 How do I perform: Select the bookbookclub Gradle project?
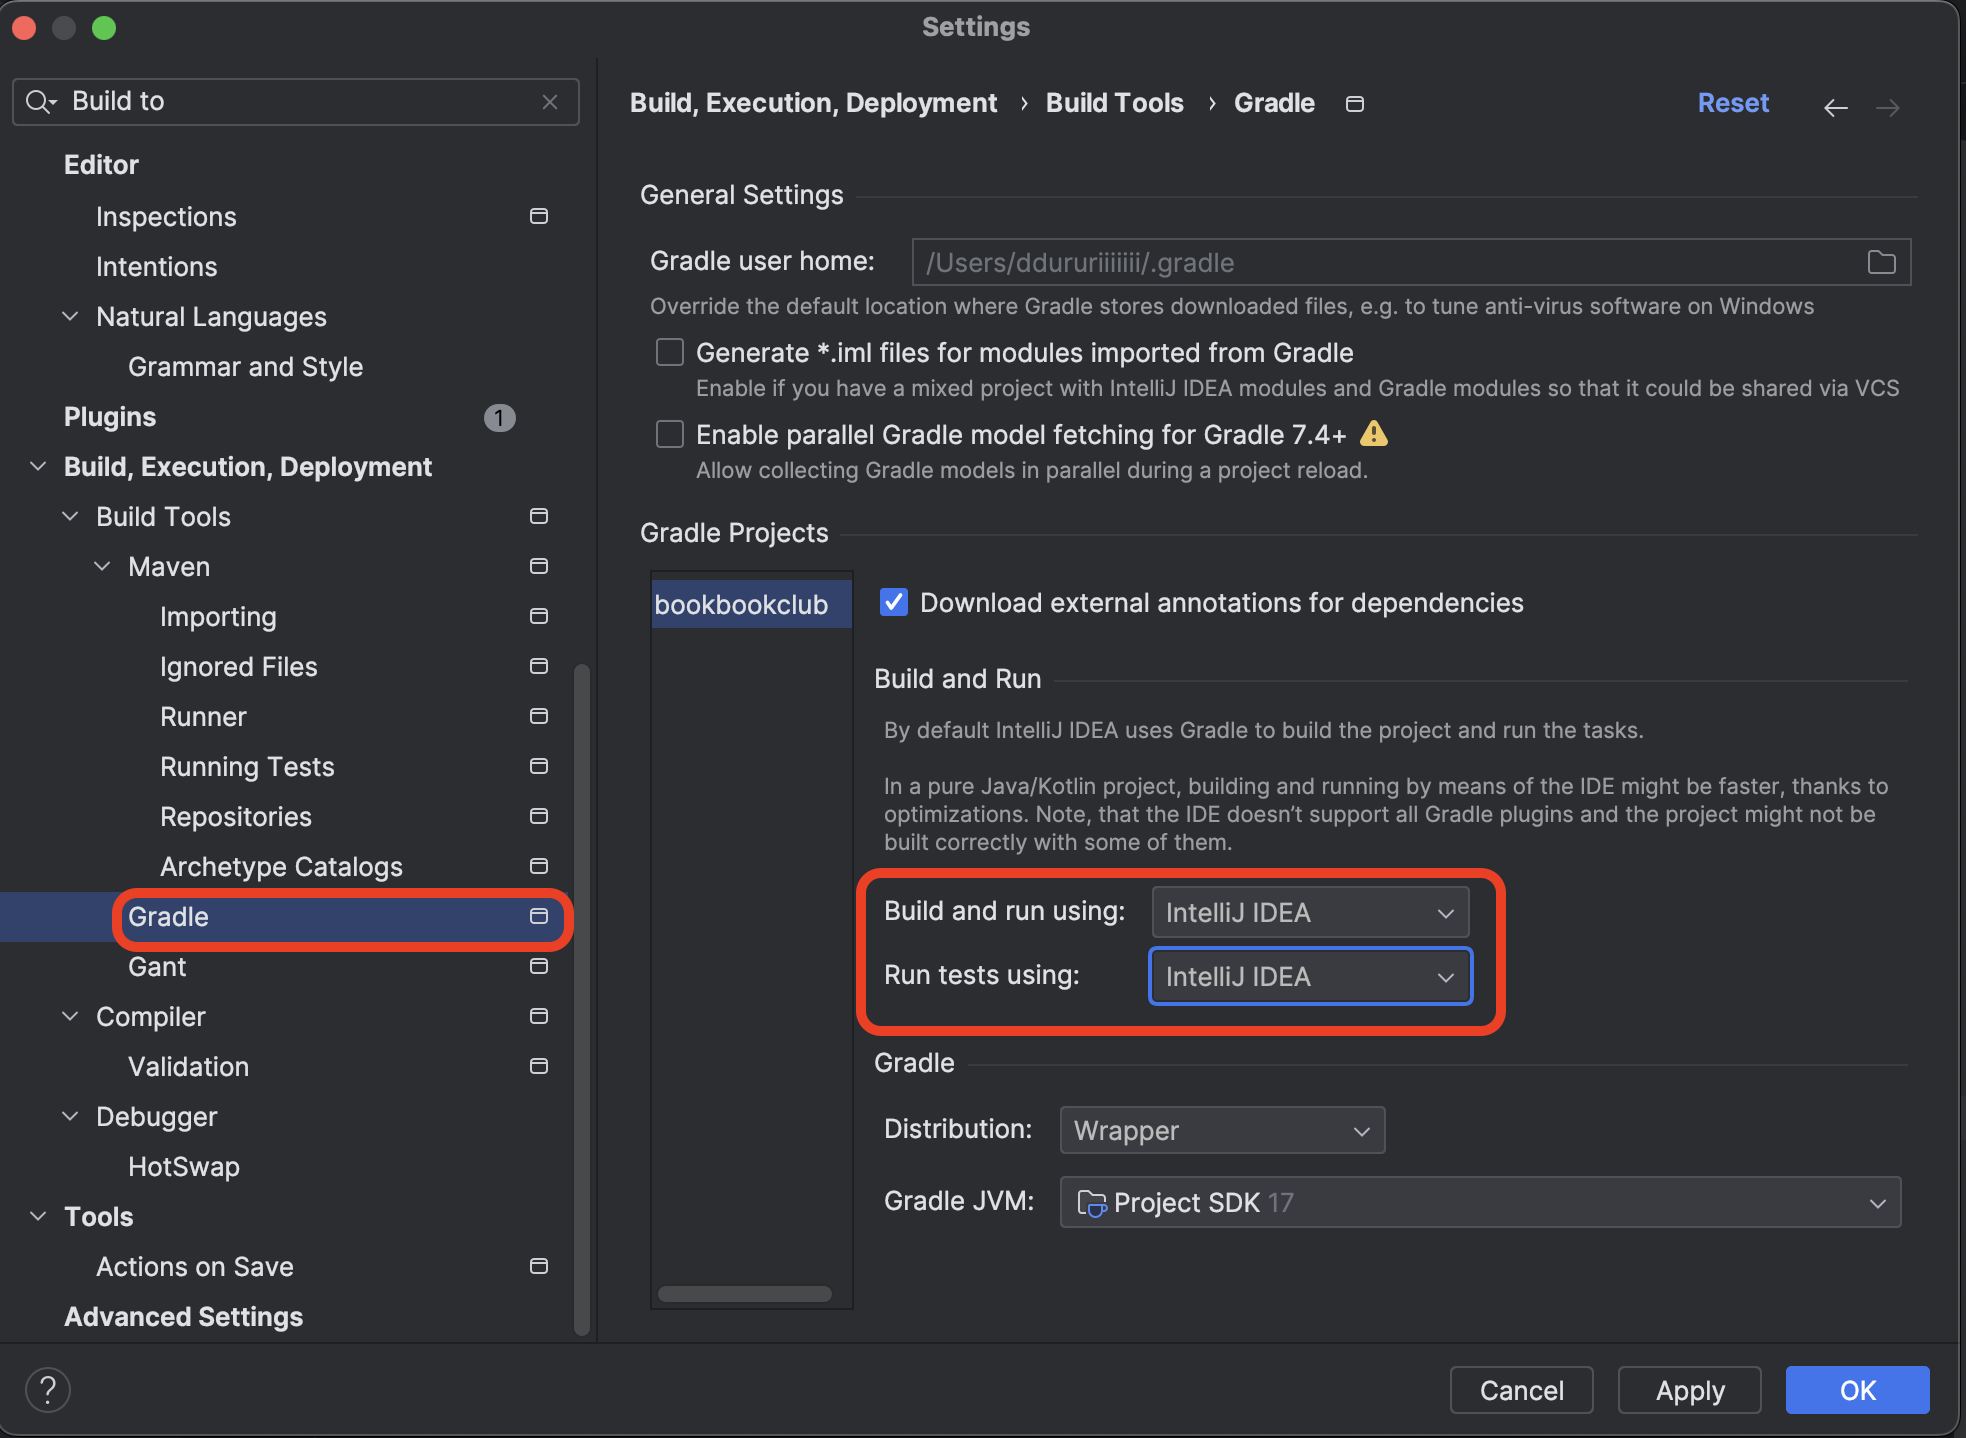point(751,604)
